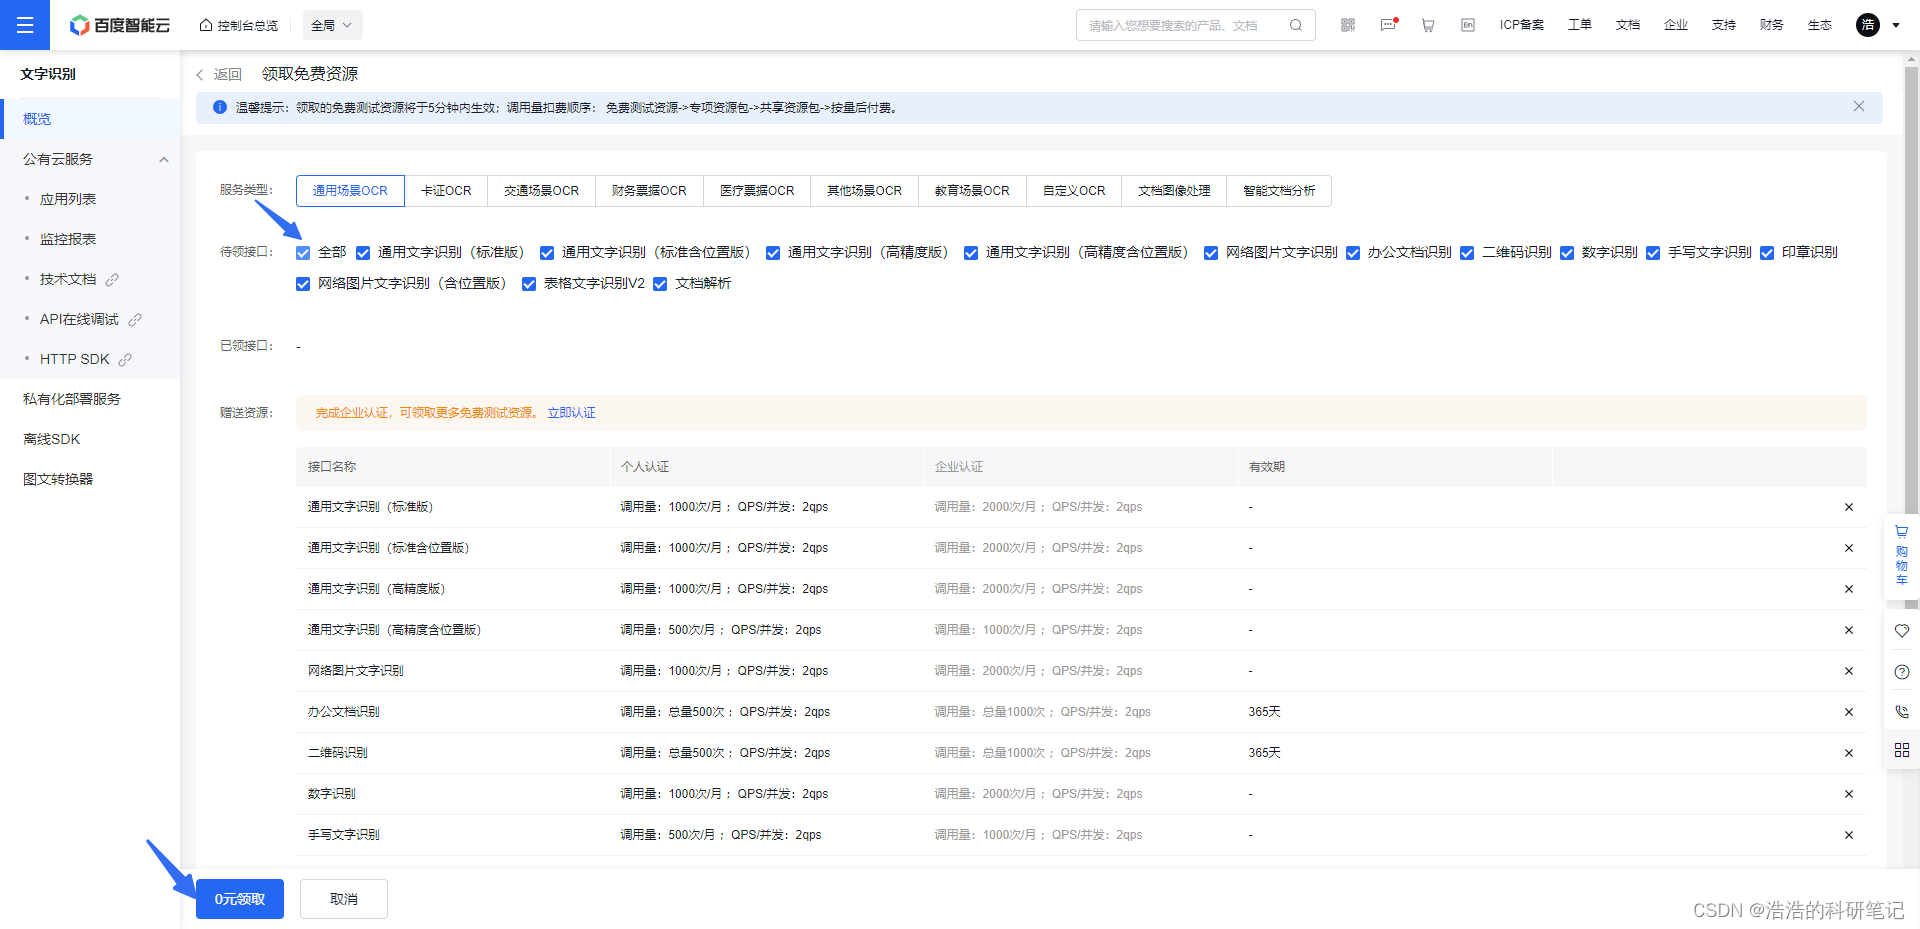
Task: Switch language with the En icon
Action: tap(1468, 25)
